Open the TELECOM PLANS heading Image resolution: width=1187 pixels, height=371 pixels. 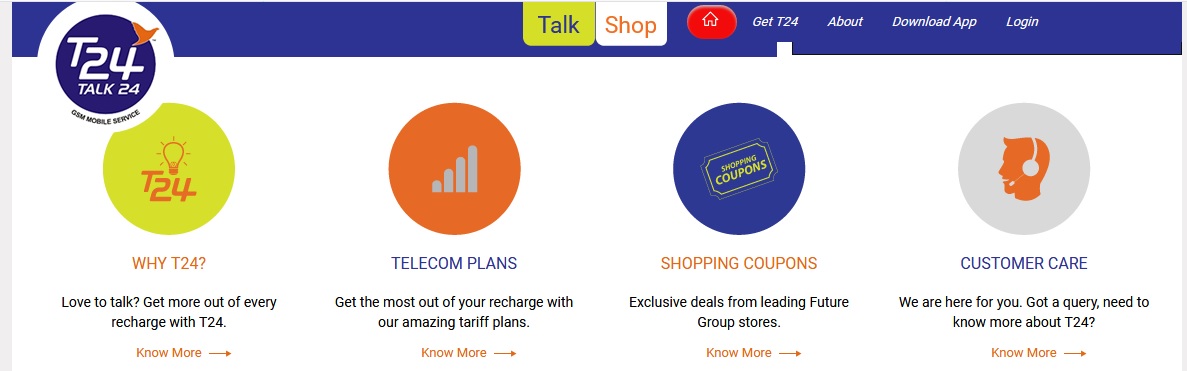click(x=454, y=263)
